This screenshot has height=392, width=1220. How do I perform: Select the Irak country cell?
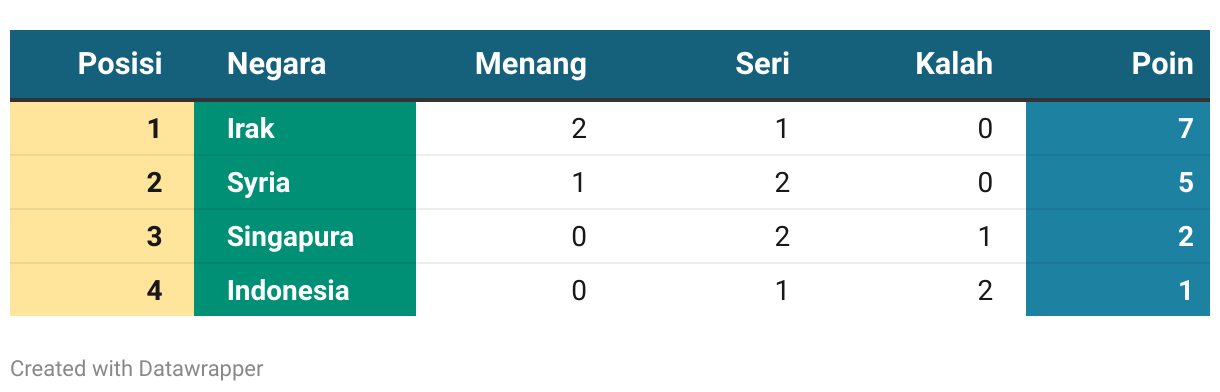pos(305,128)
